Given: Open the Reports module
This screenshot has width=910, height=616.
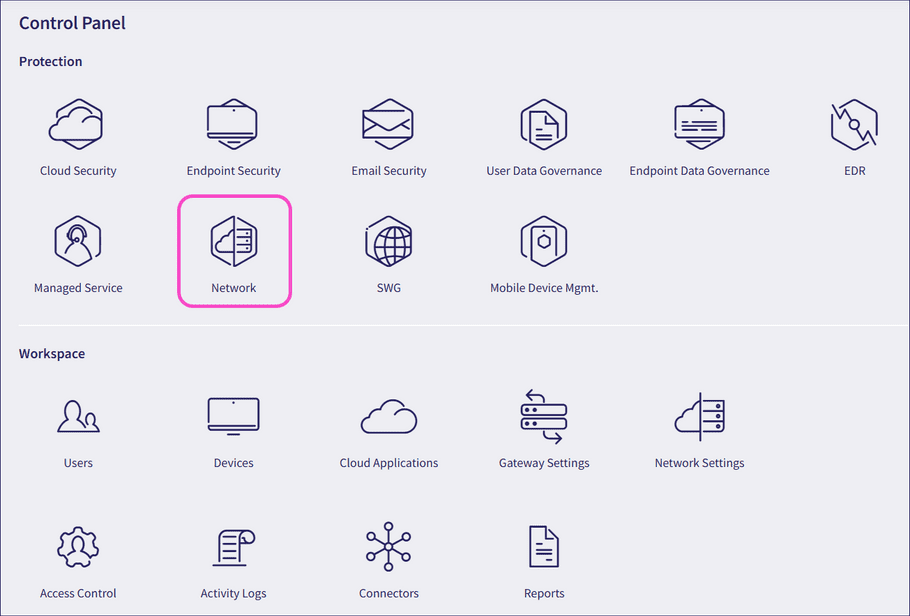Looking at the screenshot, I should pyautogui.click(x=543, y=546).
